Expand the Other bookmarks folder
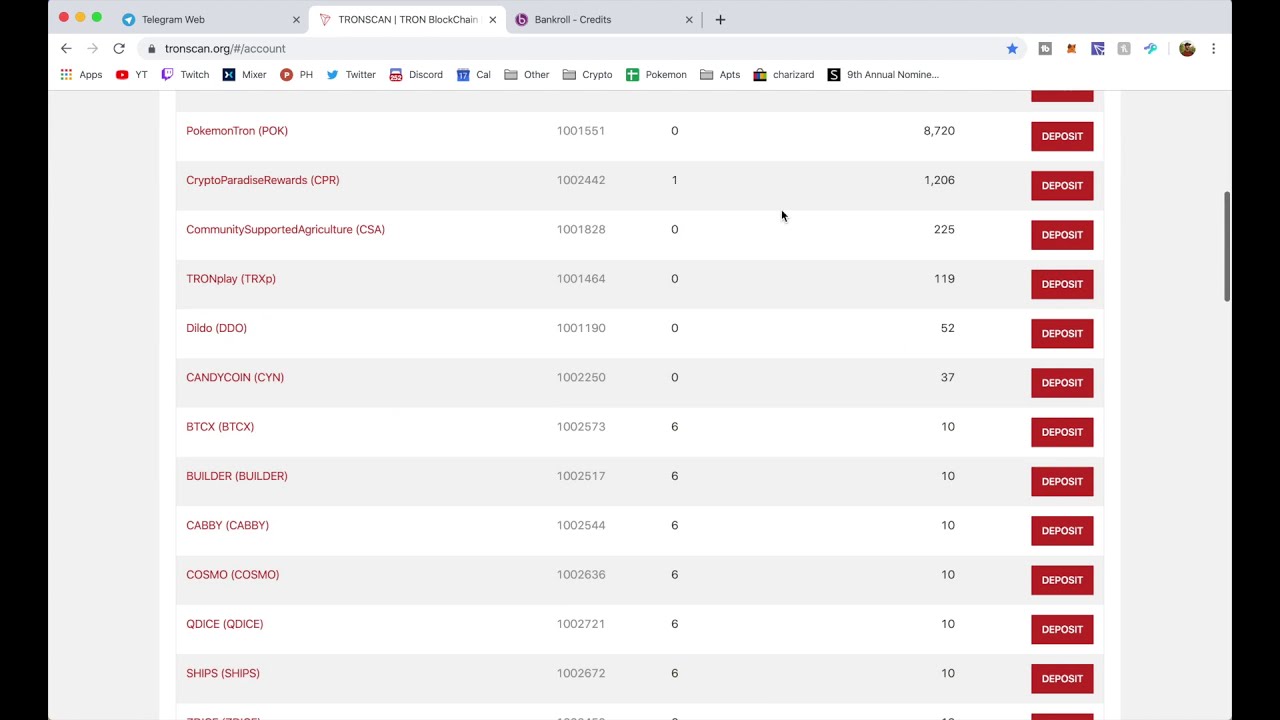Image resolution: width=1280 pixels, height=720 pixels. [x=527, y=74]
